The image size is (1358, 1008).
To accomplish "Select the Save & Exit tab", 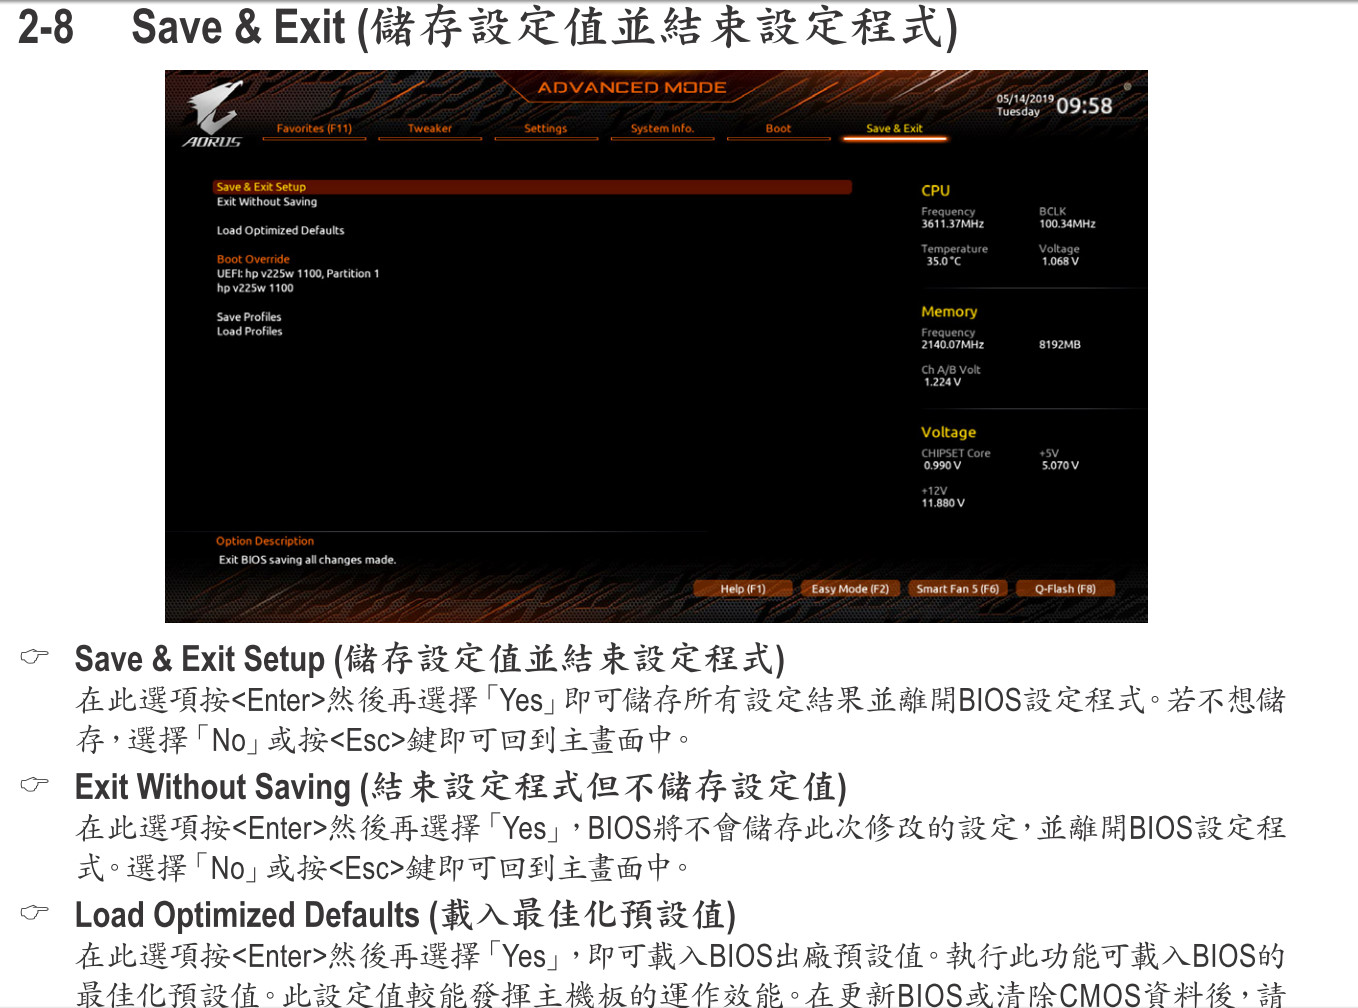I will click(x=894, y=129).
